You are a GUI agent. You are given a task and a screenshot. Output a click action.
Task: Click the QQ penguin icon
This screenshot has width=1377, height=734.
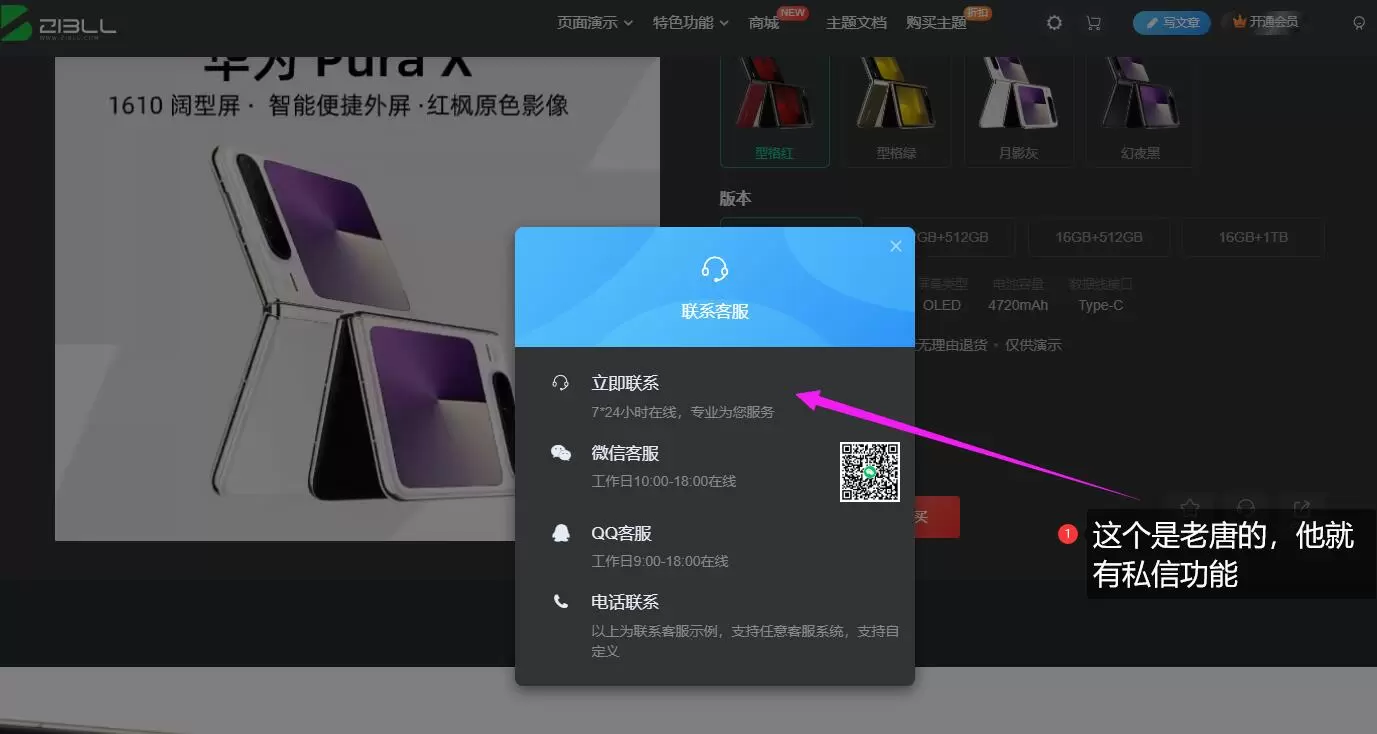[561, 533]
